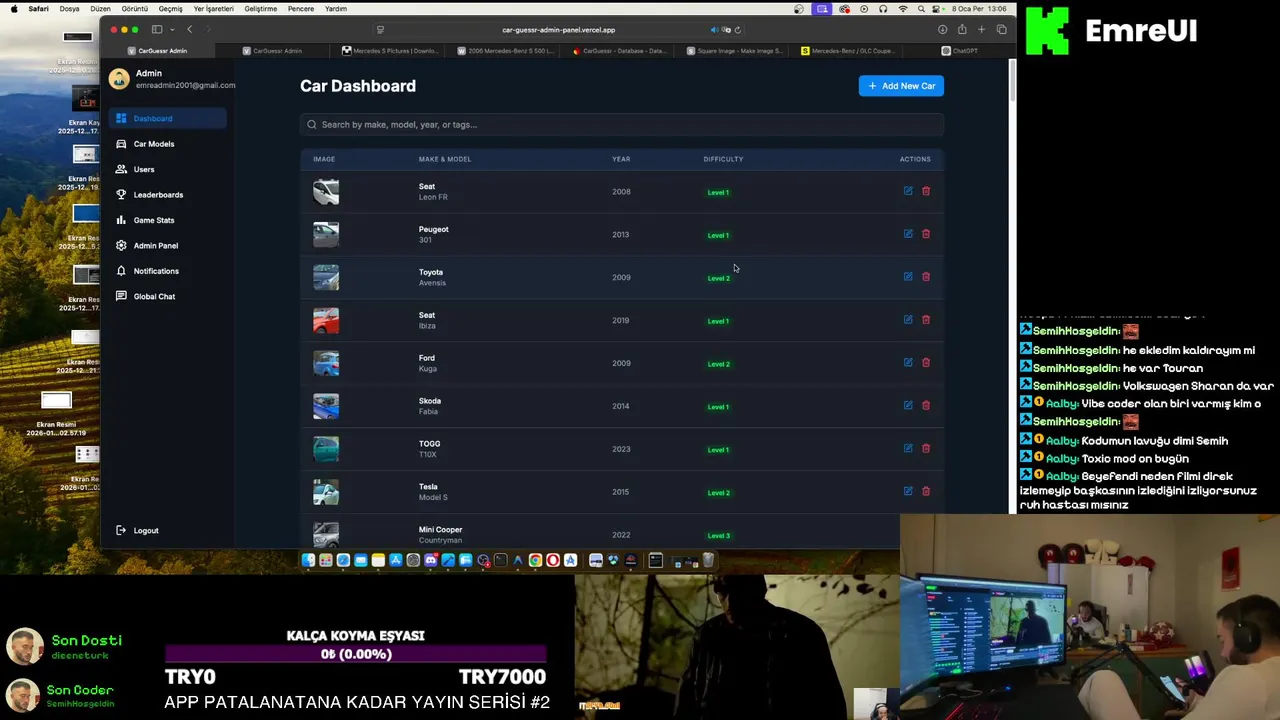The height and width of the screenshot is (720, 1280).
Task: Open a new Safari tab
Action: click(982, 30)
